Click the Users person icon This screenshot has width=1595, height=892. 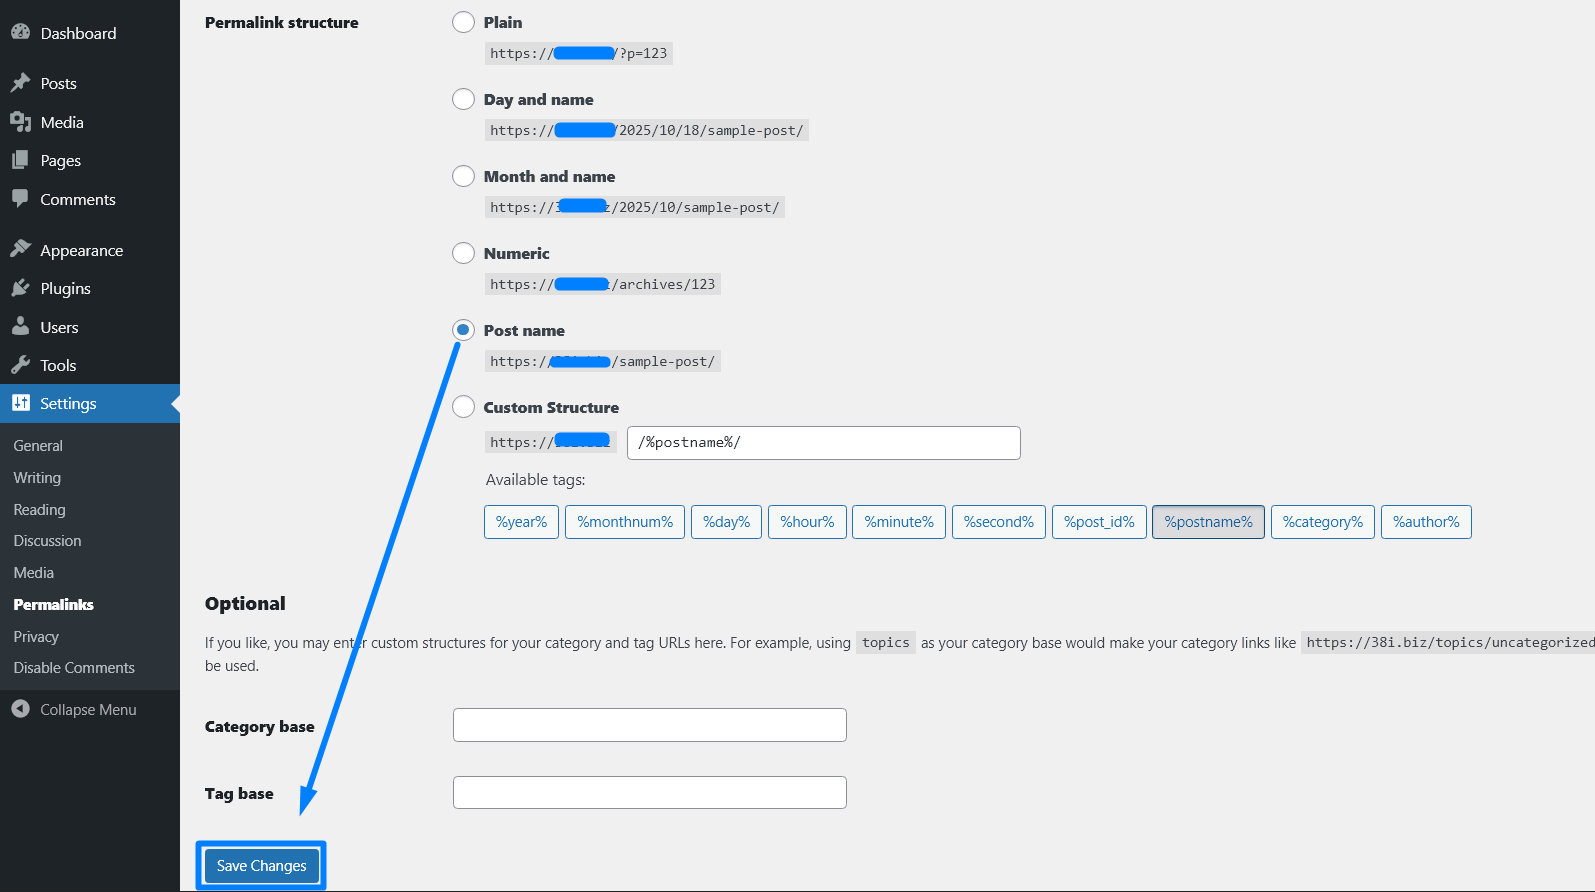(20, 327)
